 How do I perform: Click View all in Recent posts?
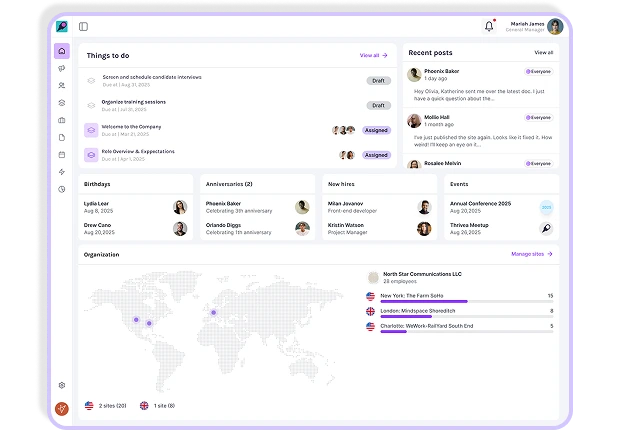click(543, 52)
